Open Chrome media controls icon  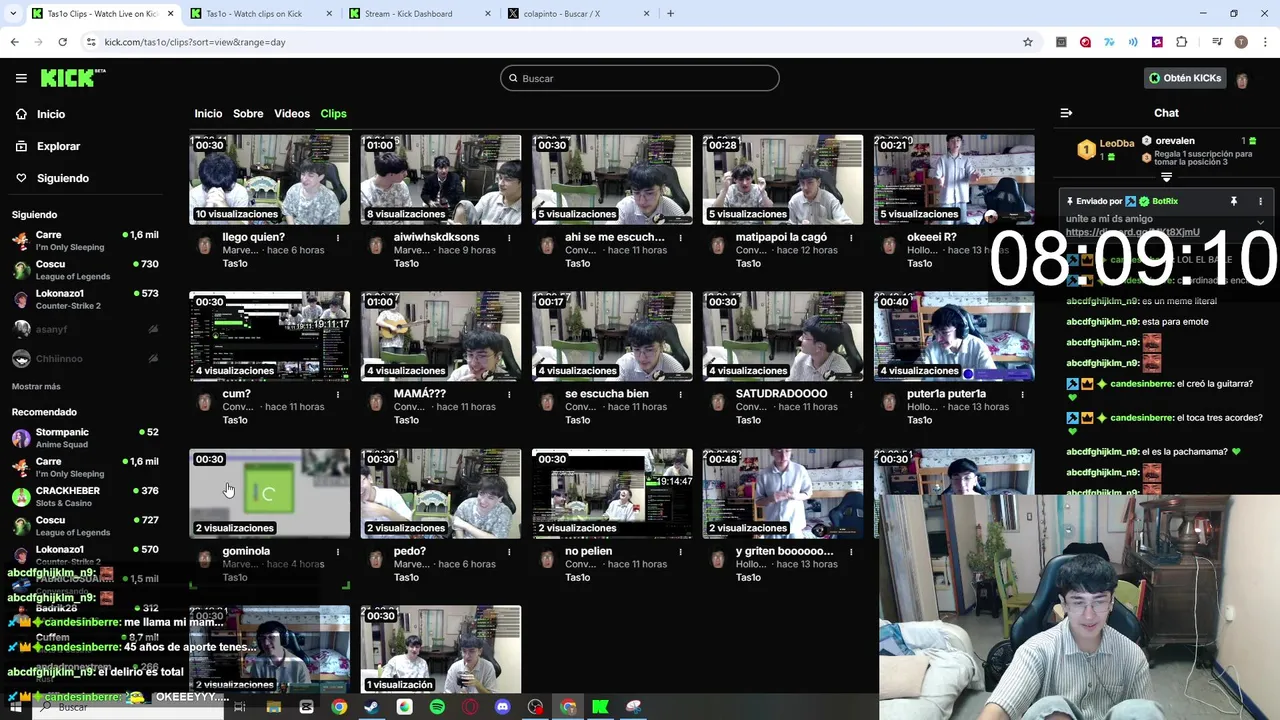click(x=1217, y=42)
